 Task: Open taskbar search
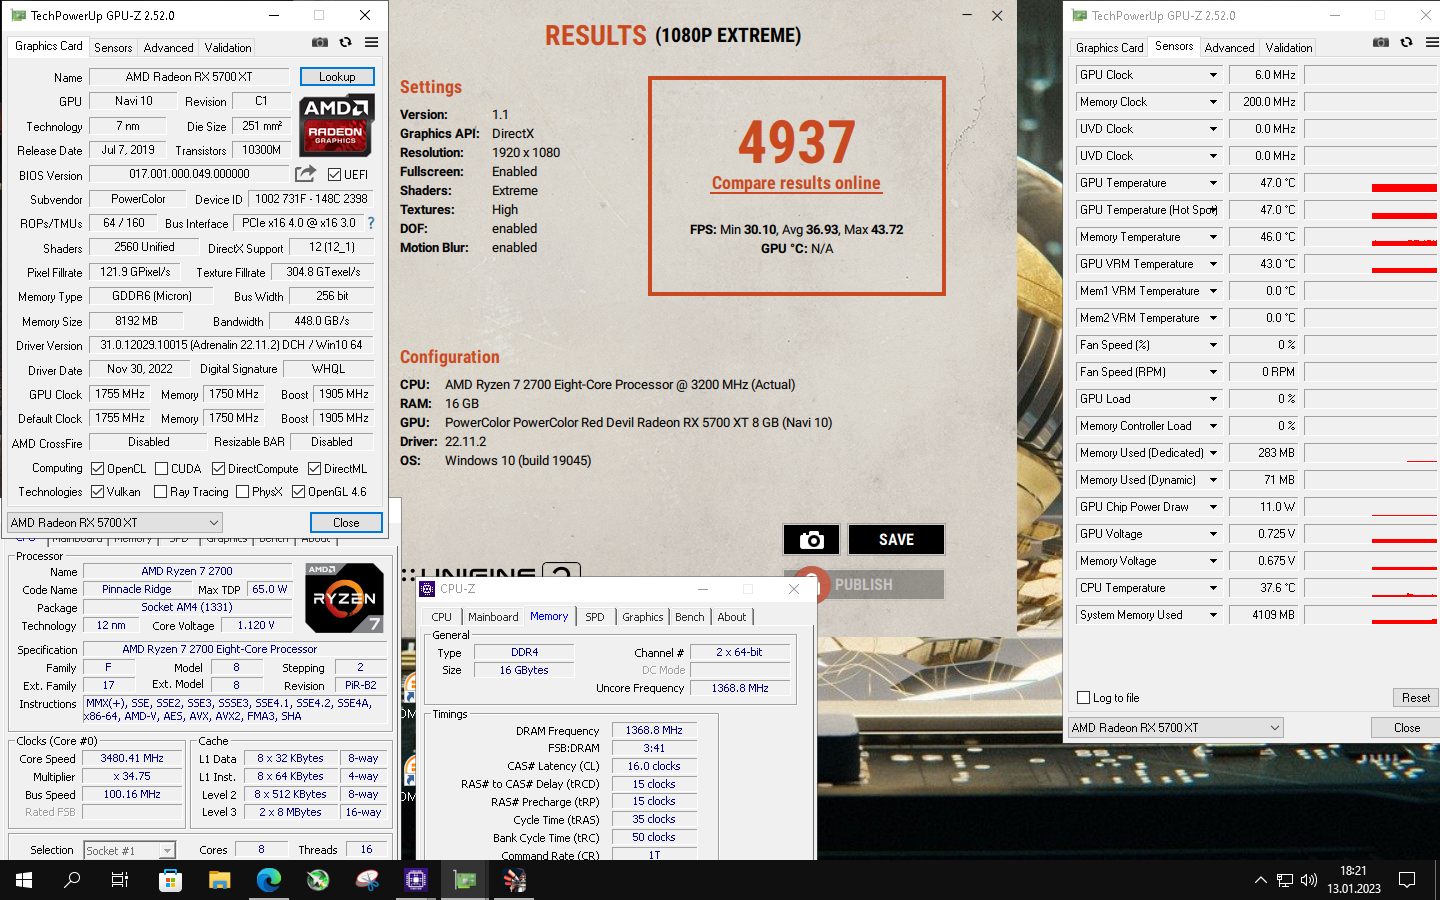tap(72, 880)
